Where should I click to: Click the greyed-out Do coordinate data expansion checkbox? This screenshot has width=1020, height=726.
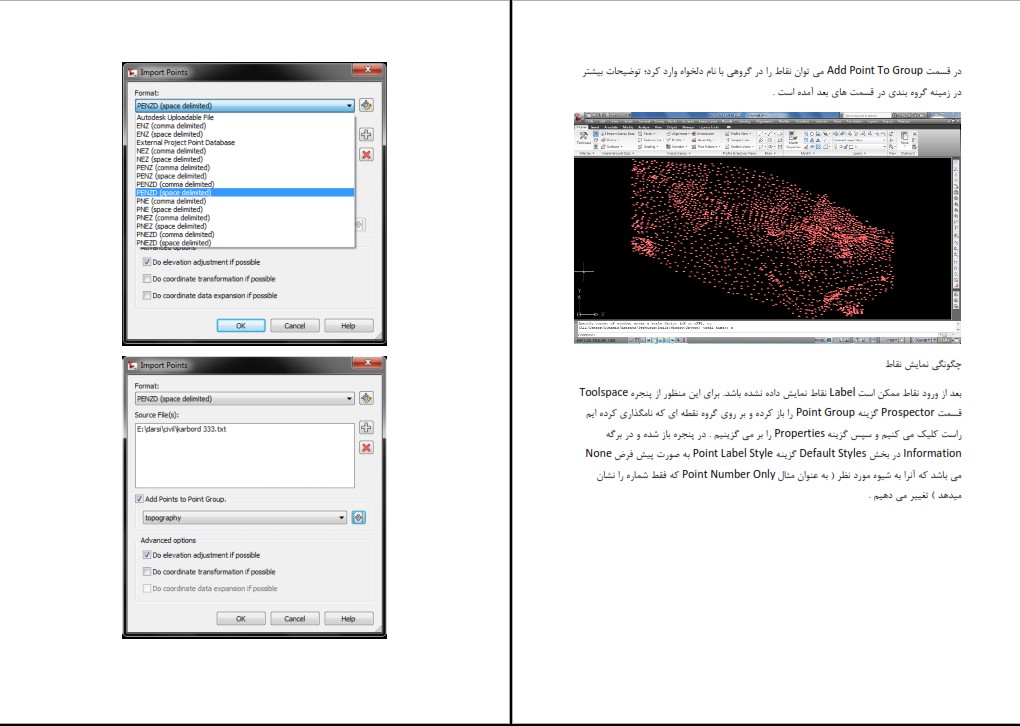click(x=147, y=588)
